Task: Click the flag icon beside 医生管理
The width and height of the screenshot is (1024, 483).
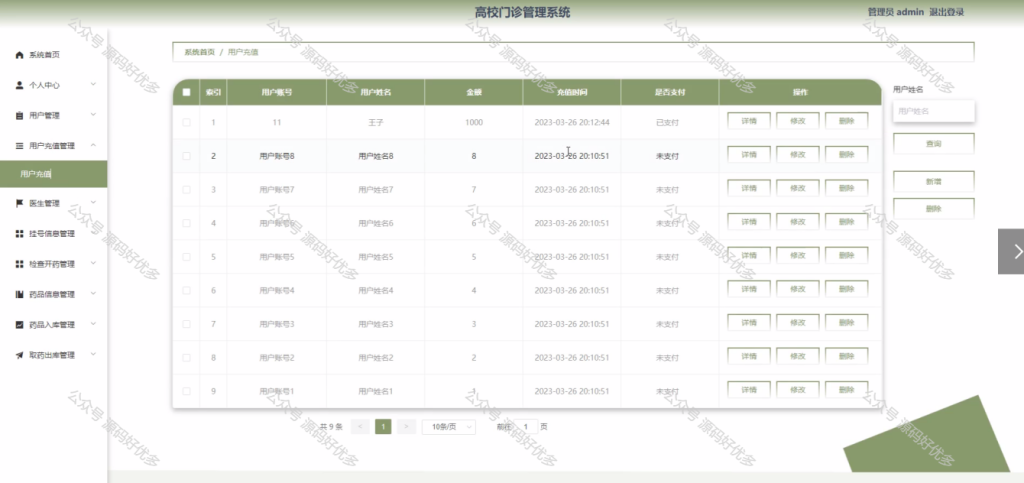Action: coord(20,204)
